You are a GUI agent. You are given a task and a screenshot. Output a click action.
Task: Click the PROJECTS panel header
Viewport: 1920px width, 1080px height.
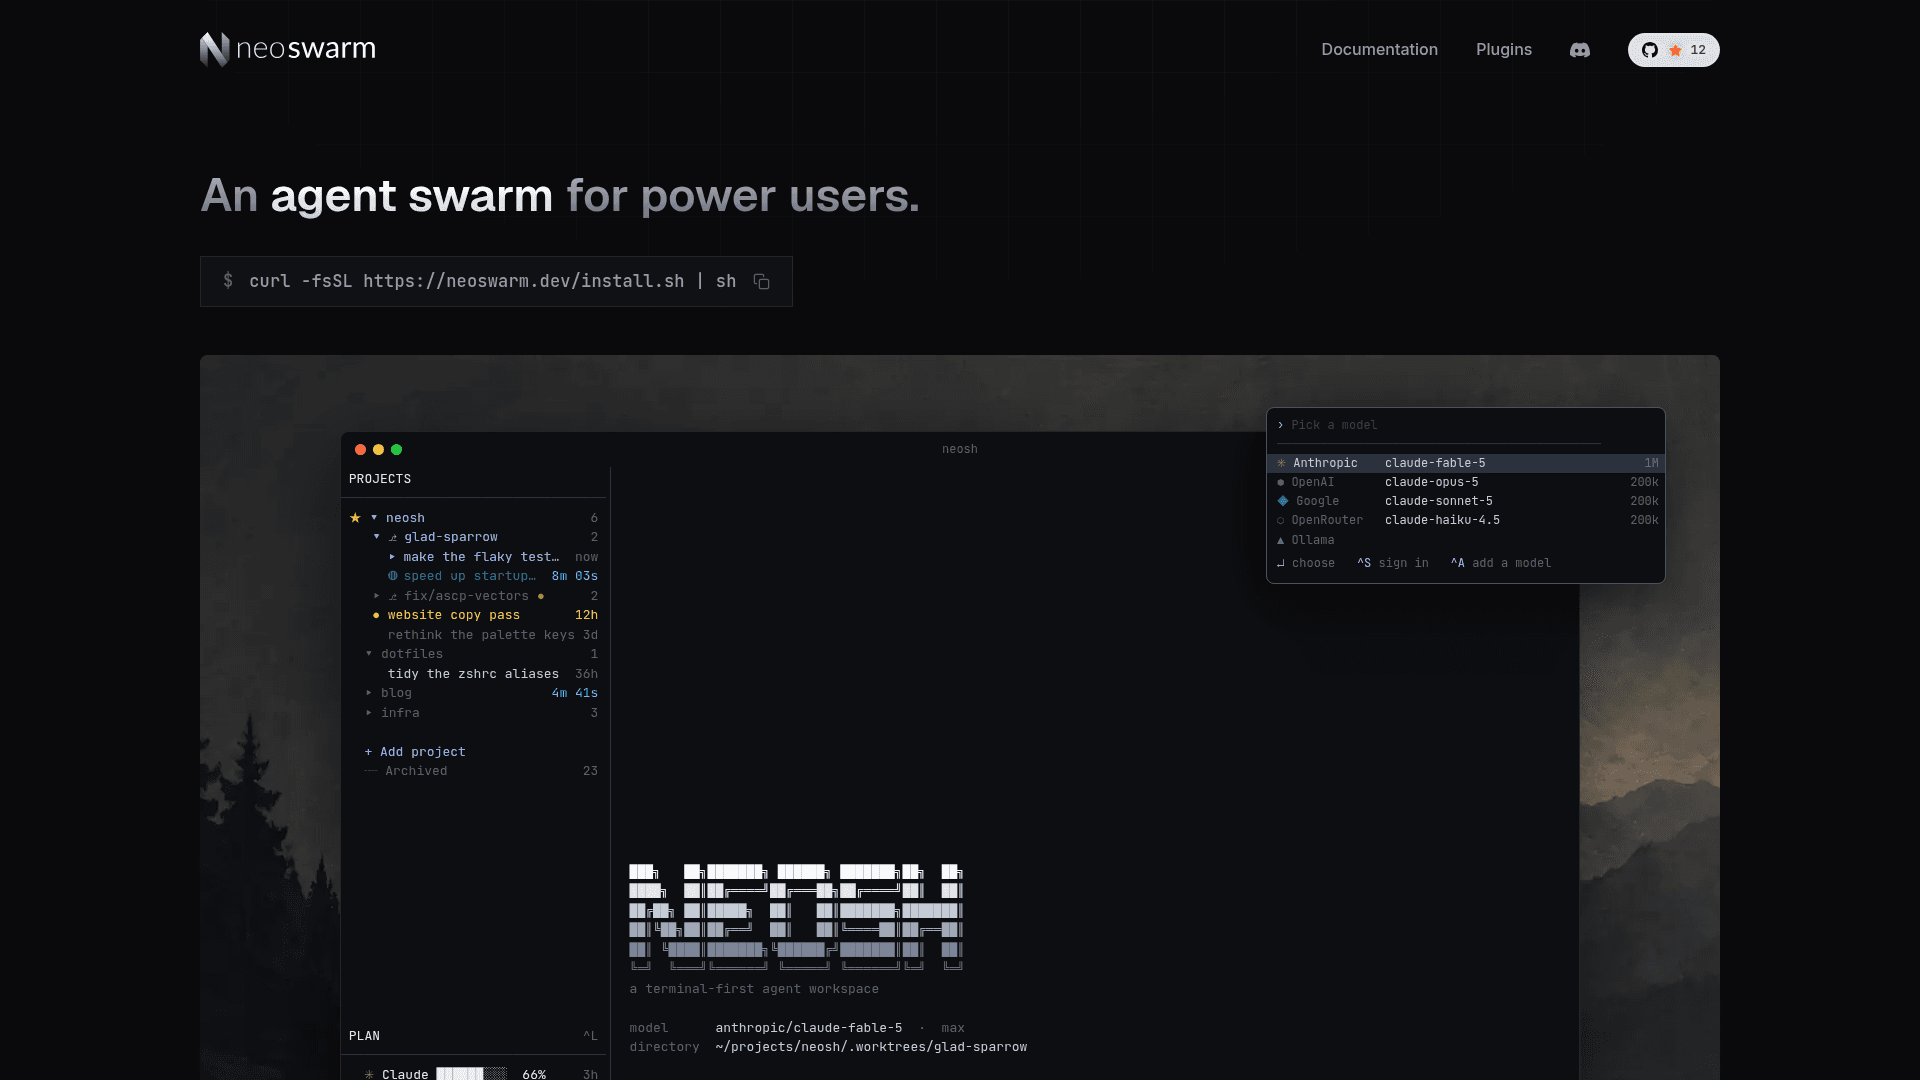(x=380, y=479)
